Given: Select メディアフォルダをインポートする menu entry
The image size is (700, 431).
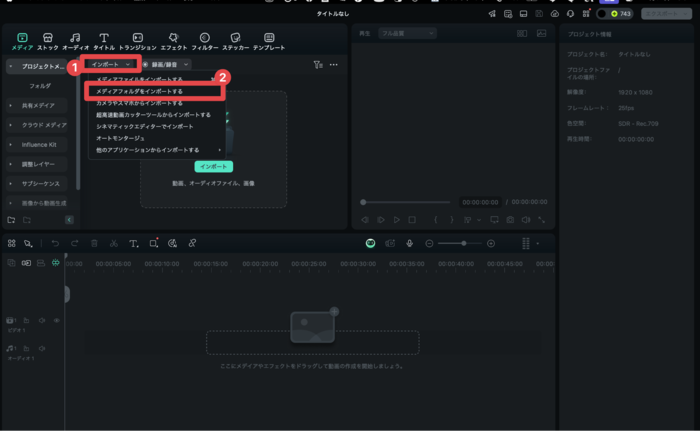Looking at the screenshot, I should (139, 91).
